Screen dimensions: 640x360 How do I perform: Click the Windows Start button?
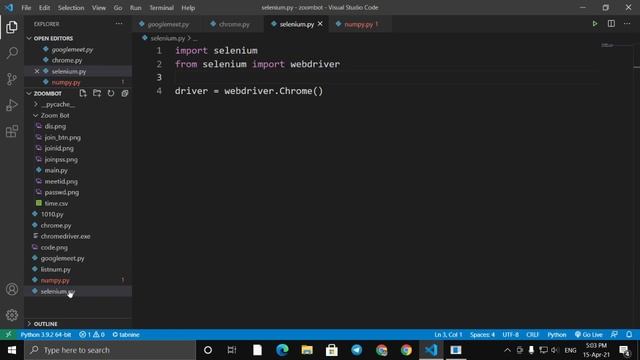point(12,350)
